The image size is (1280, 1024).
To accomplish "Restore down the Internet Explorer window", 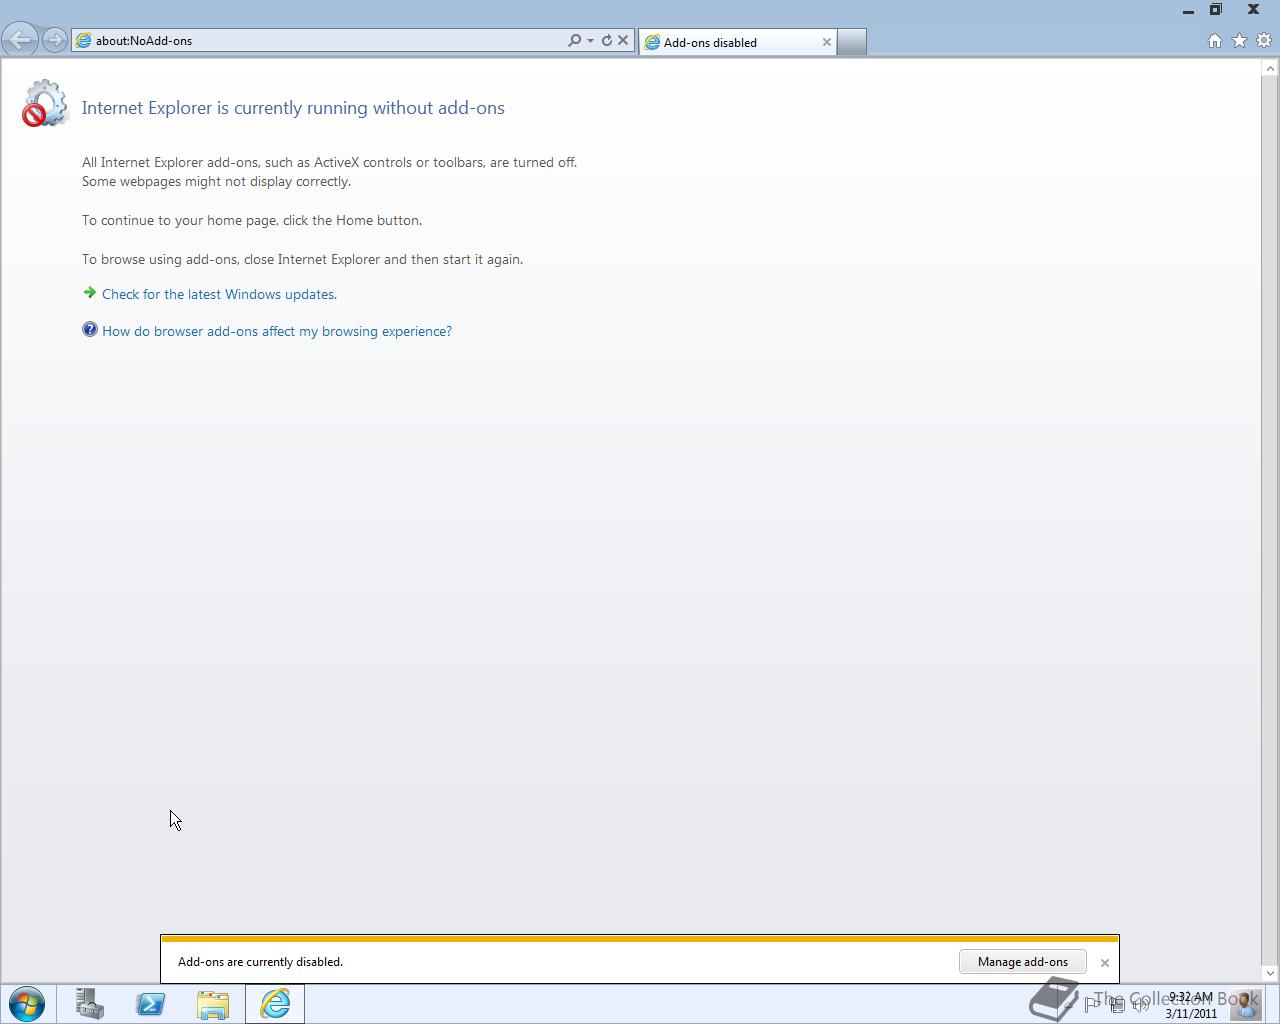I will tap(1216, 10).
